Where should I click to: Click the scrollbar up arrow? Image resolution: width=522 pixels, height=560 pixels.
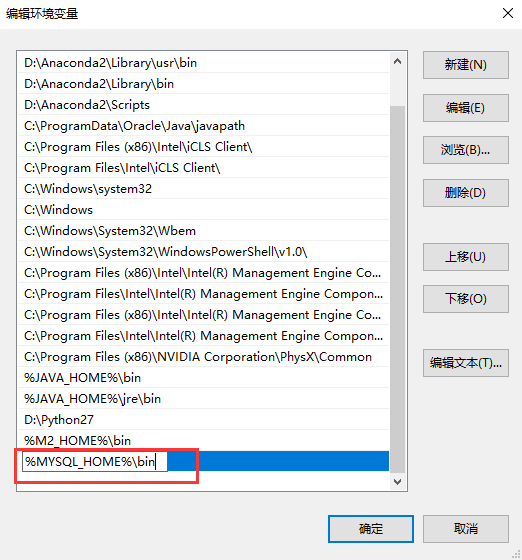click(397, 61)
